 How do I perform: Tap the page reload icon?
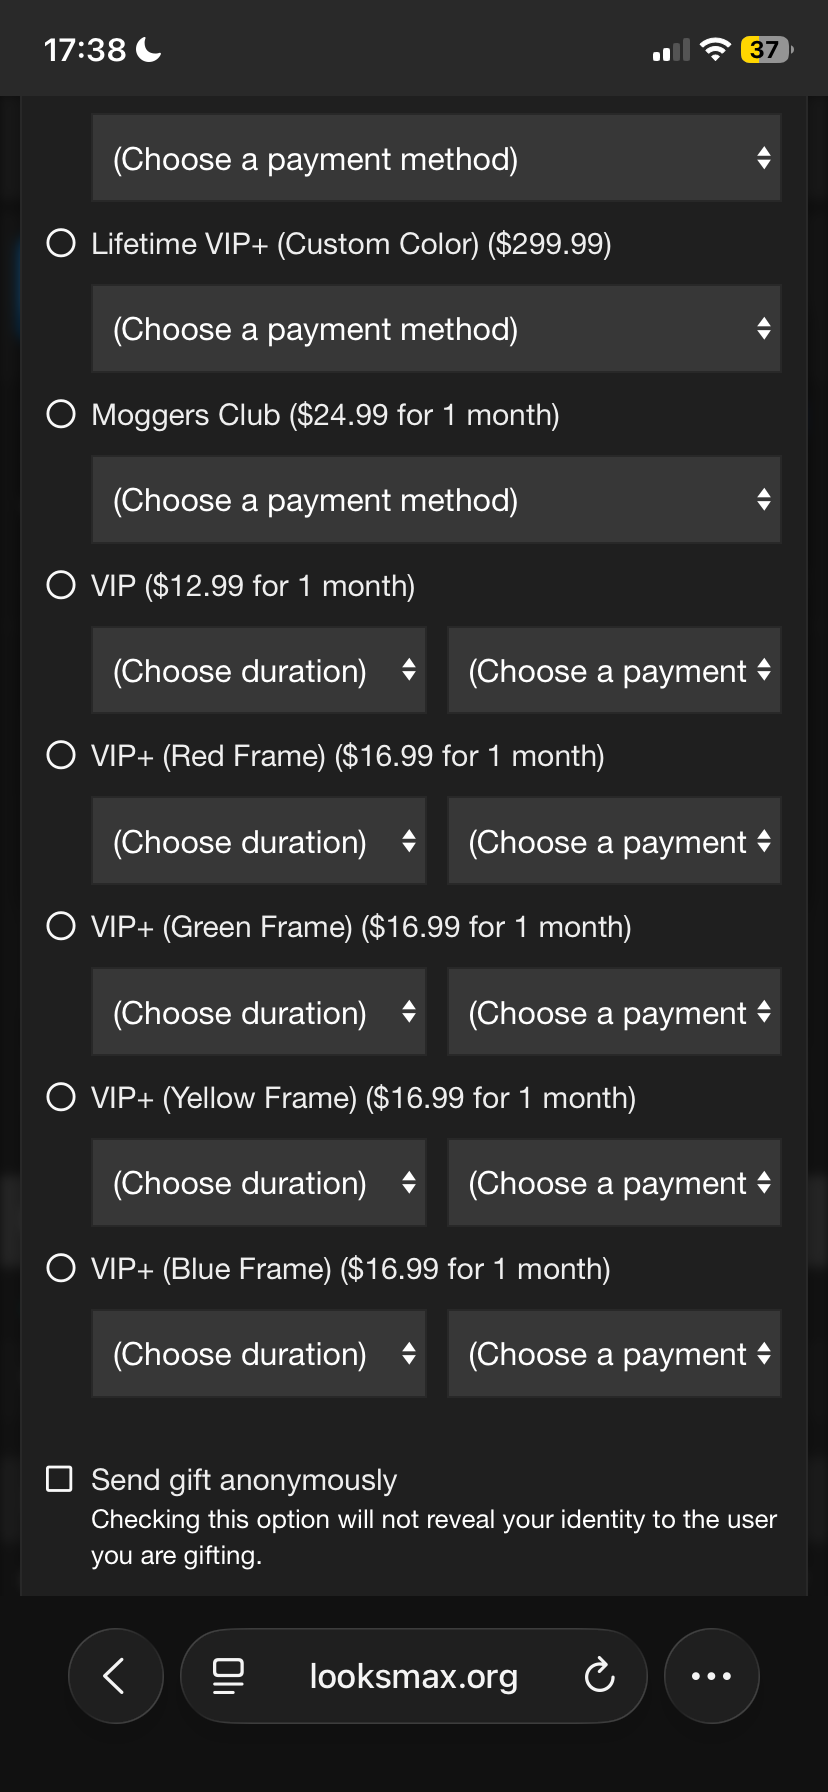tap(599, 1676)
